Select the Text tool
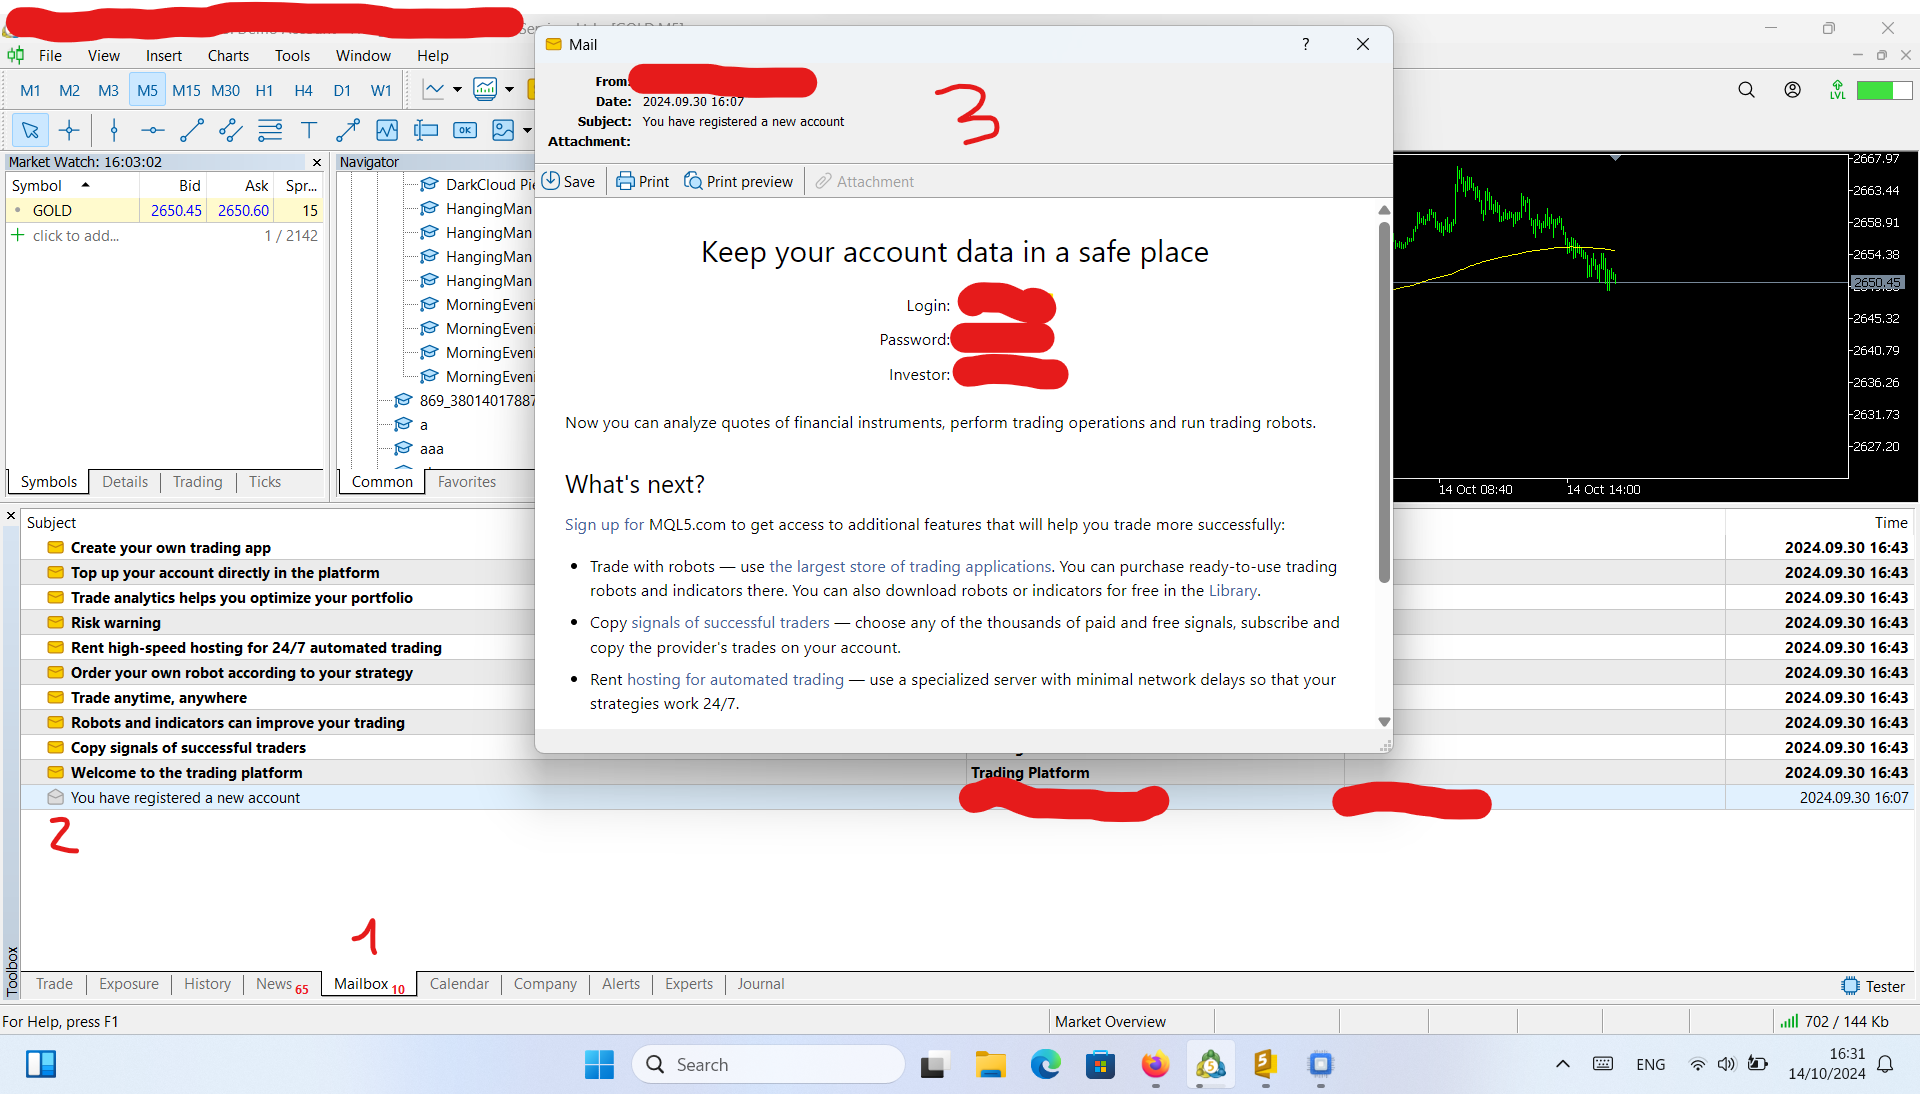The height and width of the screenshot is (1094, 1920). (309, 130)
